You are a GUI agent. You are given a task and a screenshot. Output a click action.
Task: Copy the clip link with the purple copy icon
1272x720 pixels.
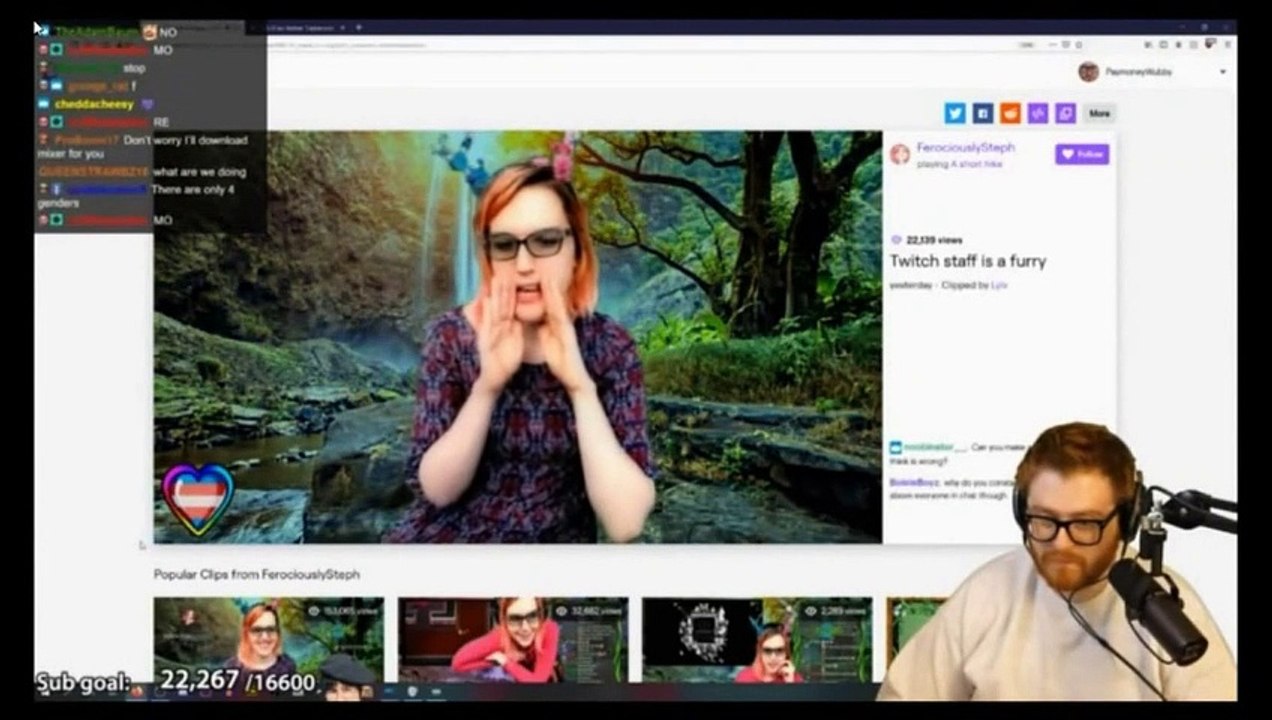1066,113
